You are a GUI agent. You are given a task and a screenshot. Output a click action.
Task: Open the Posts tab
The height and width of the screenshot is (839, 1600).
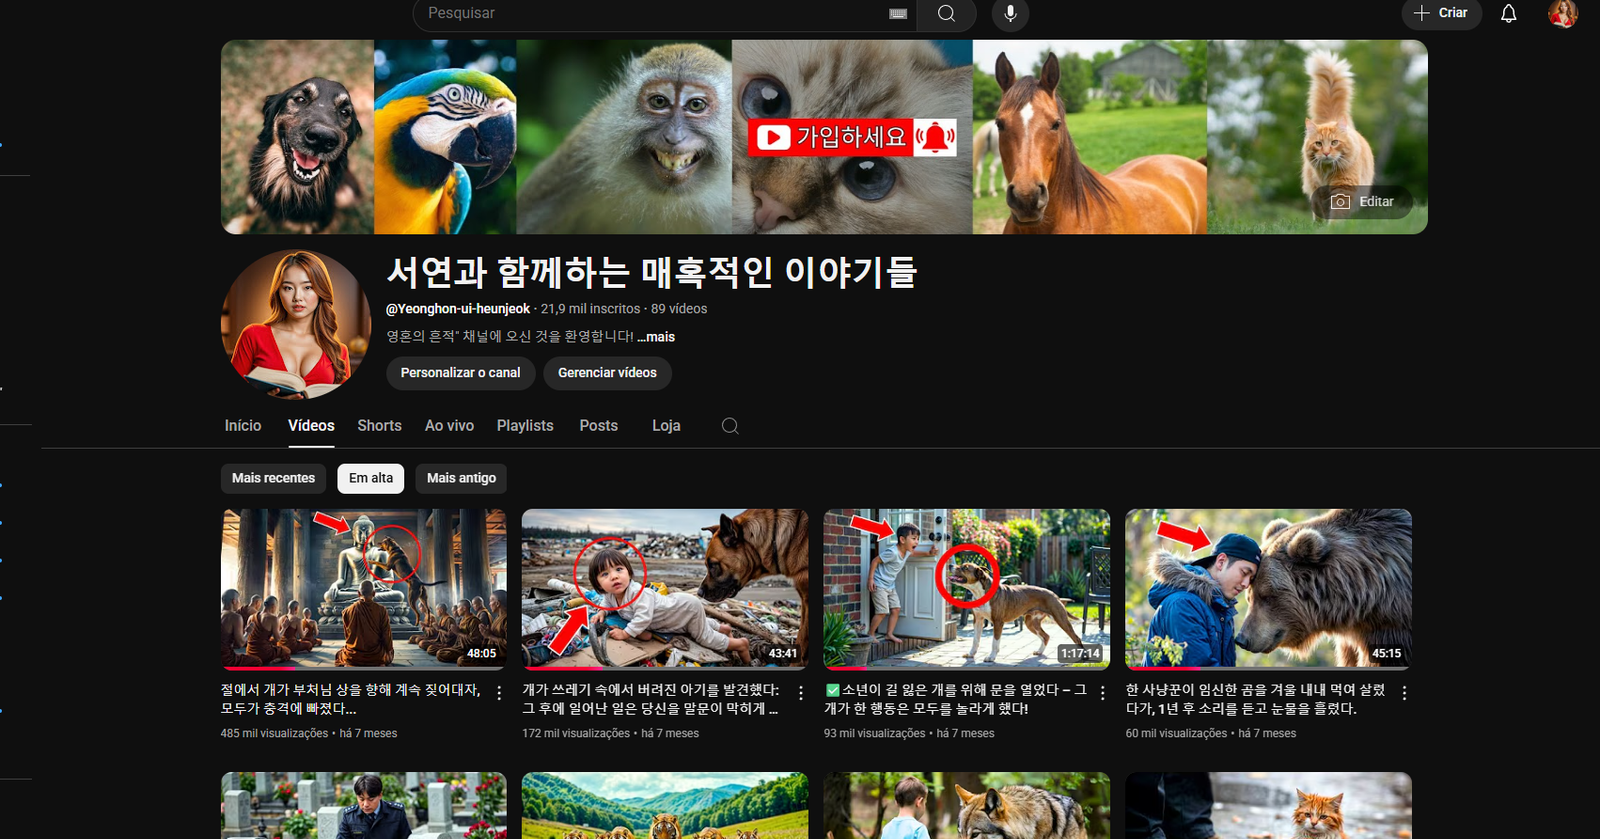598,426
